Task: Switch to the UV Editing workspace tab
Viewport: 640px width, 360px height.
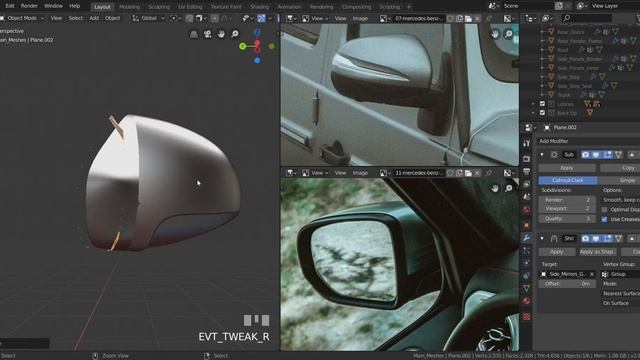Action: (190, 7)
